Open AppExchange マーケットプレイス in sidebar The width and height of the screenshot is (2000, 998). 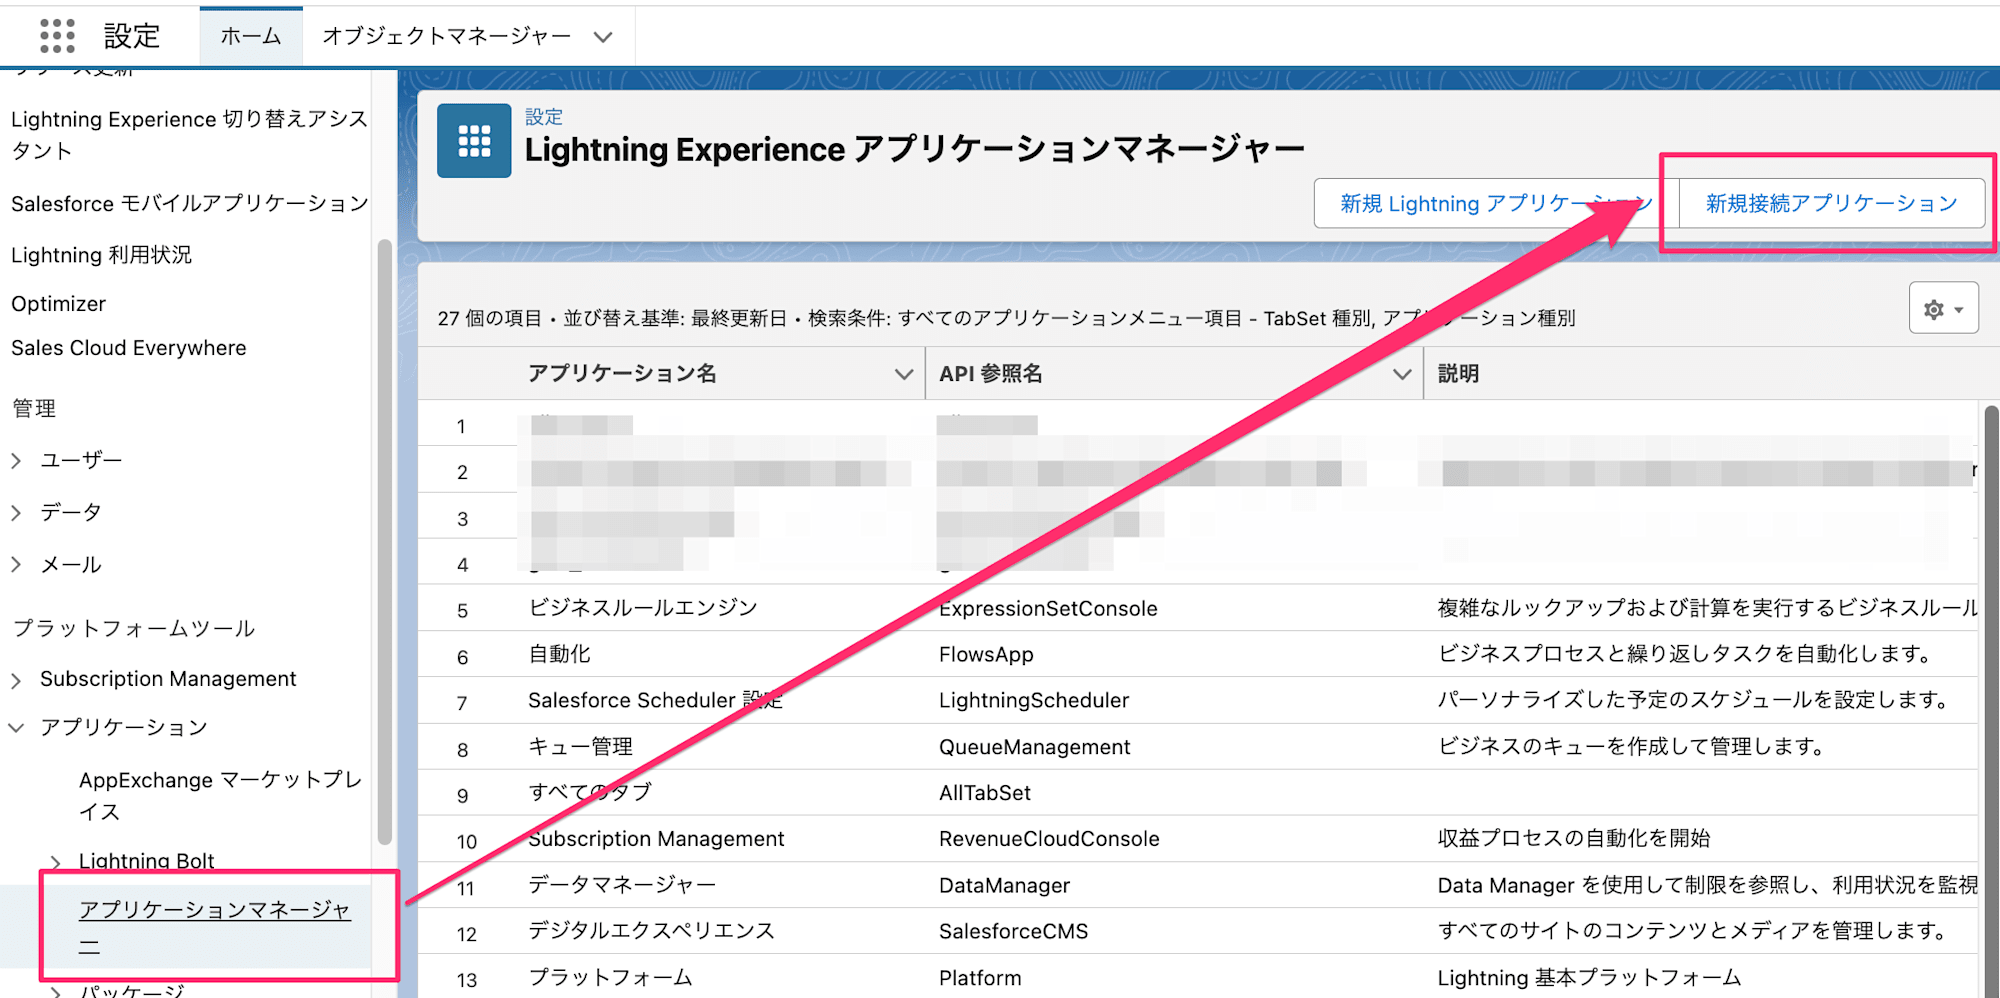coord(220,795)
